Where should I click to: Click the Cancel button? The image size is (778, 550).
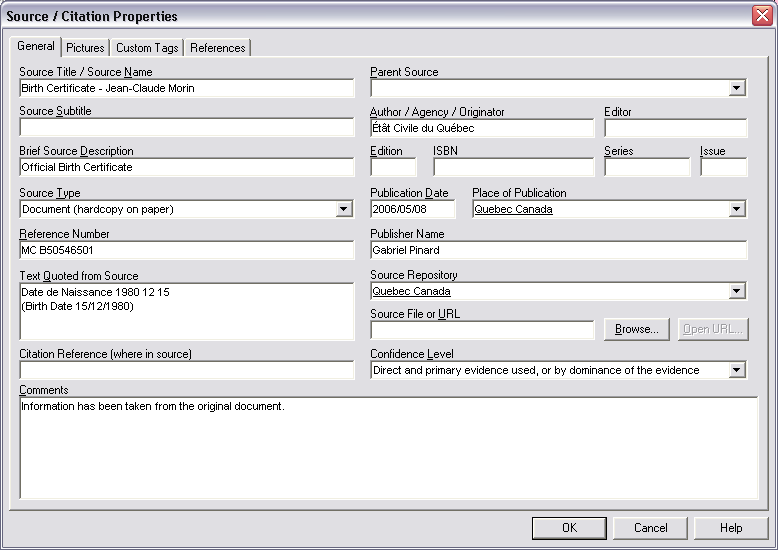[x=650, y=528]
